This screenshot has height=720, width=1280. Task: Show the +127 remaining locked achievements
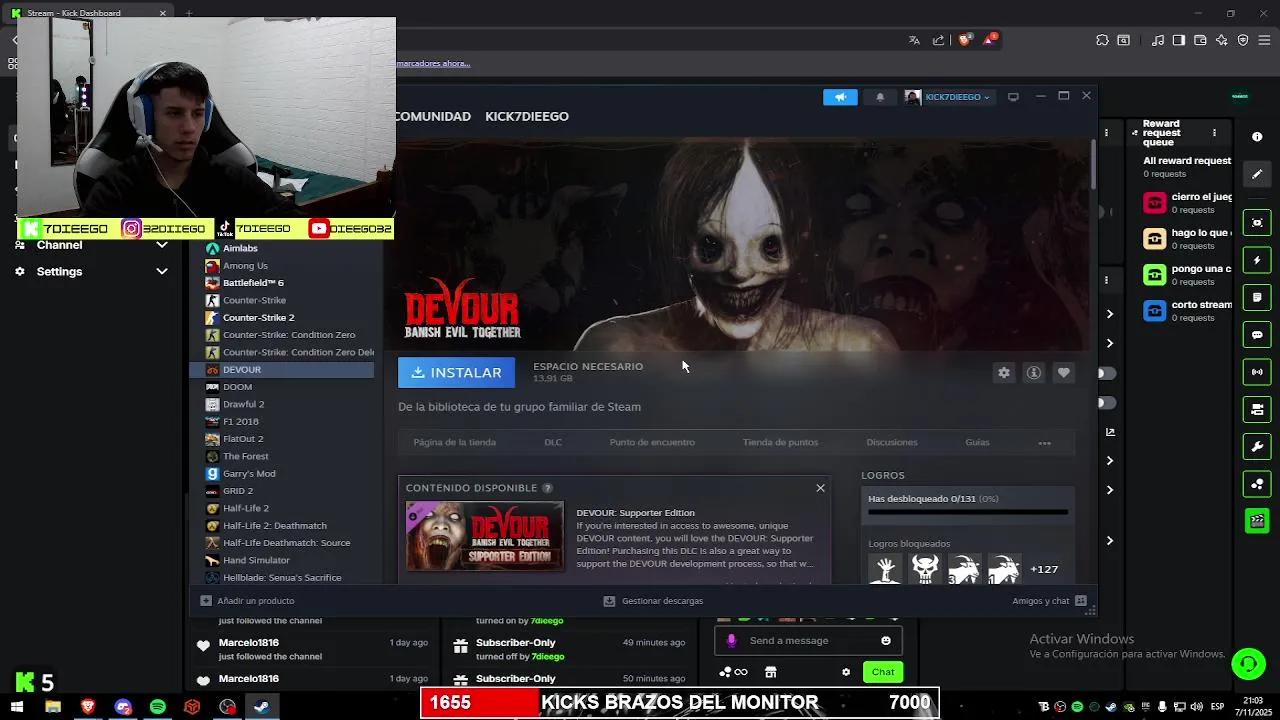tap(1044, 569)
